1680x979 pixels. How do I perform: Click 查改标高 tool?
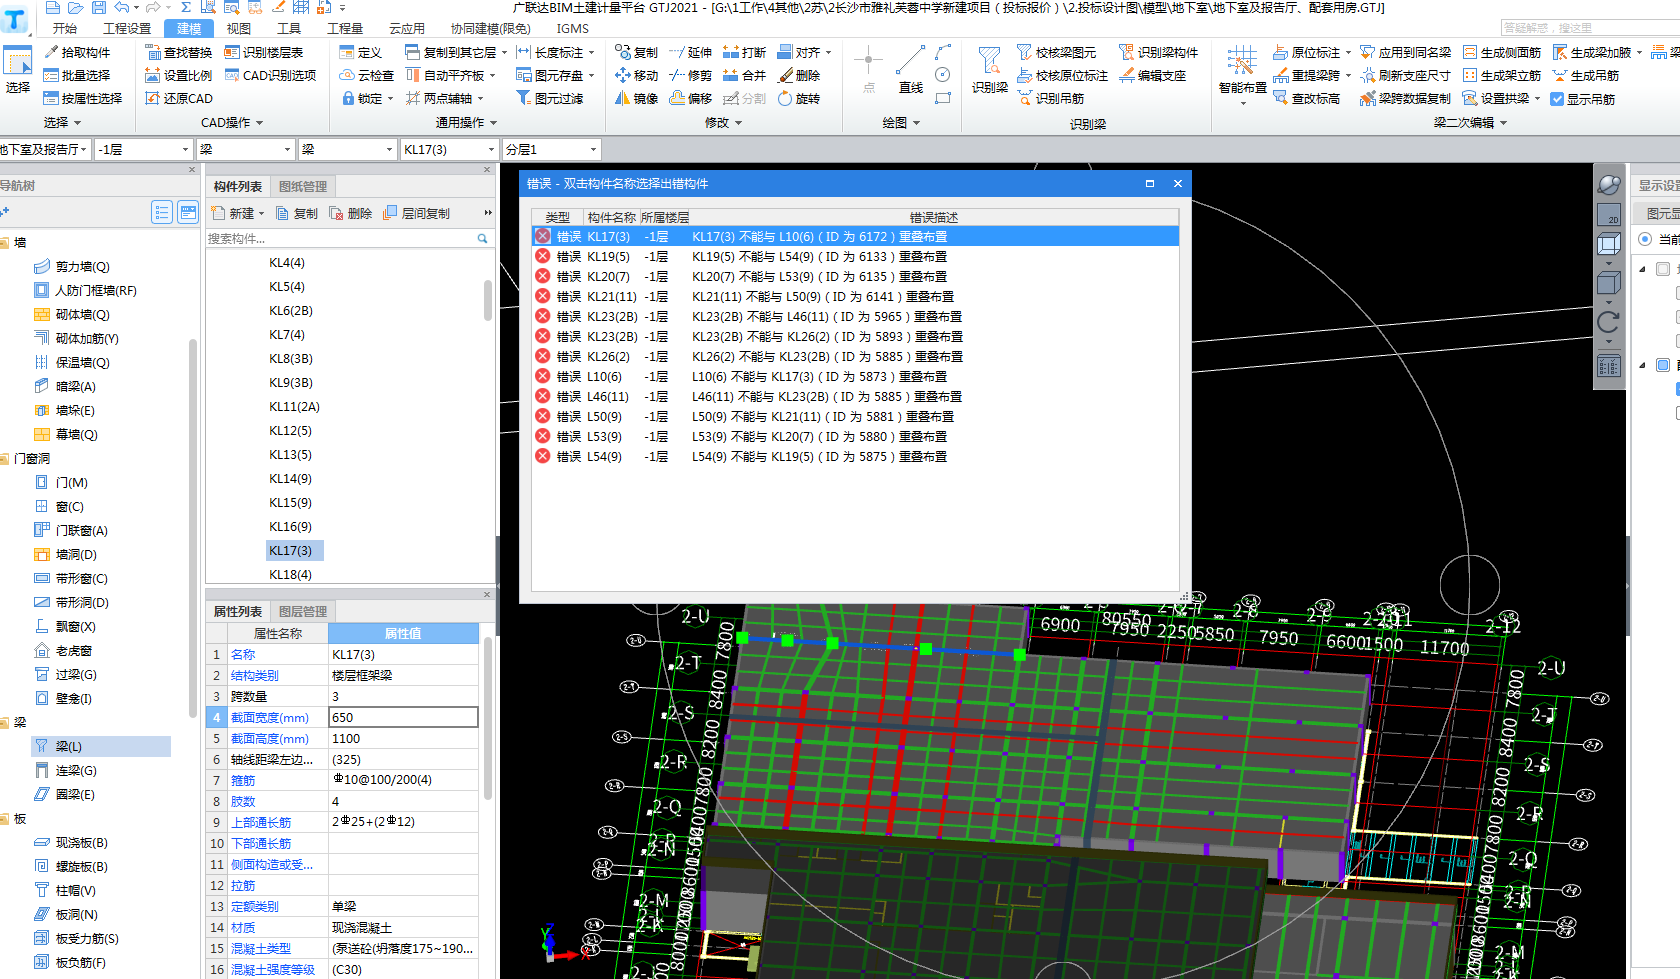1307,98
